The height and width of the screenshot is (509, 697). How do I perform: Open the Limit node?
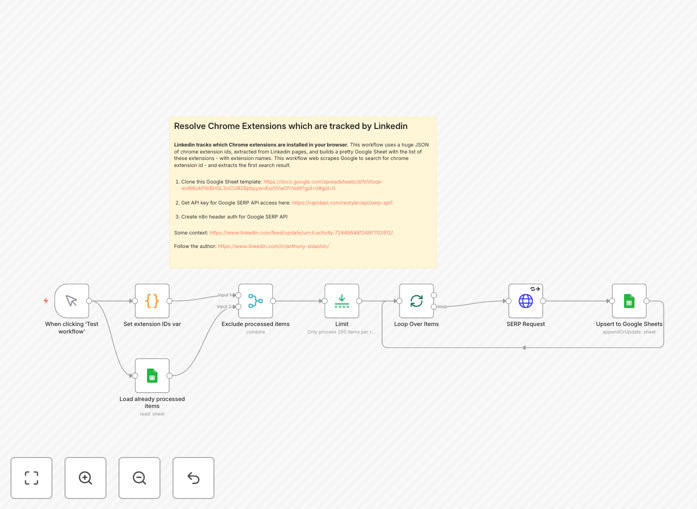[x=341, y=301]
